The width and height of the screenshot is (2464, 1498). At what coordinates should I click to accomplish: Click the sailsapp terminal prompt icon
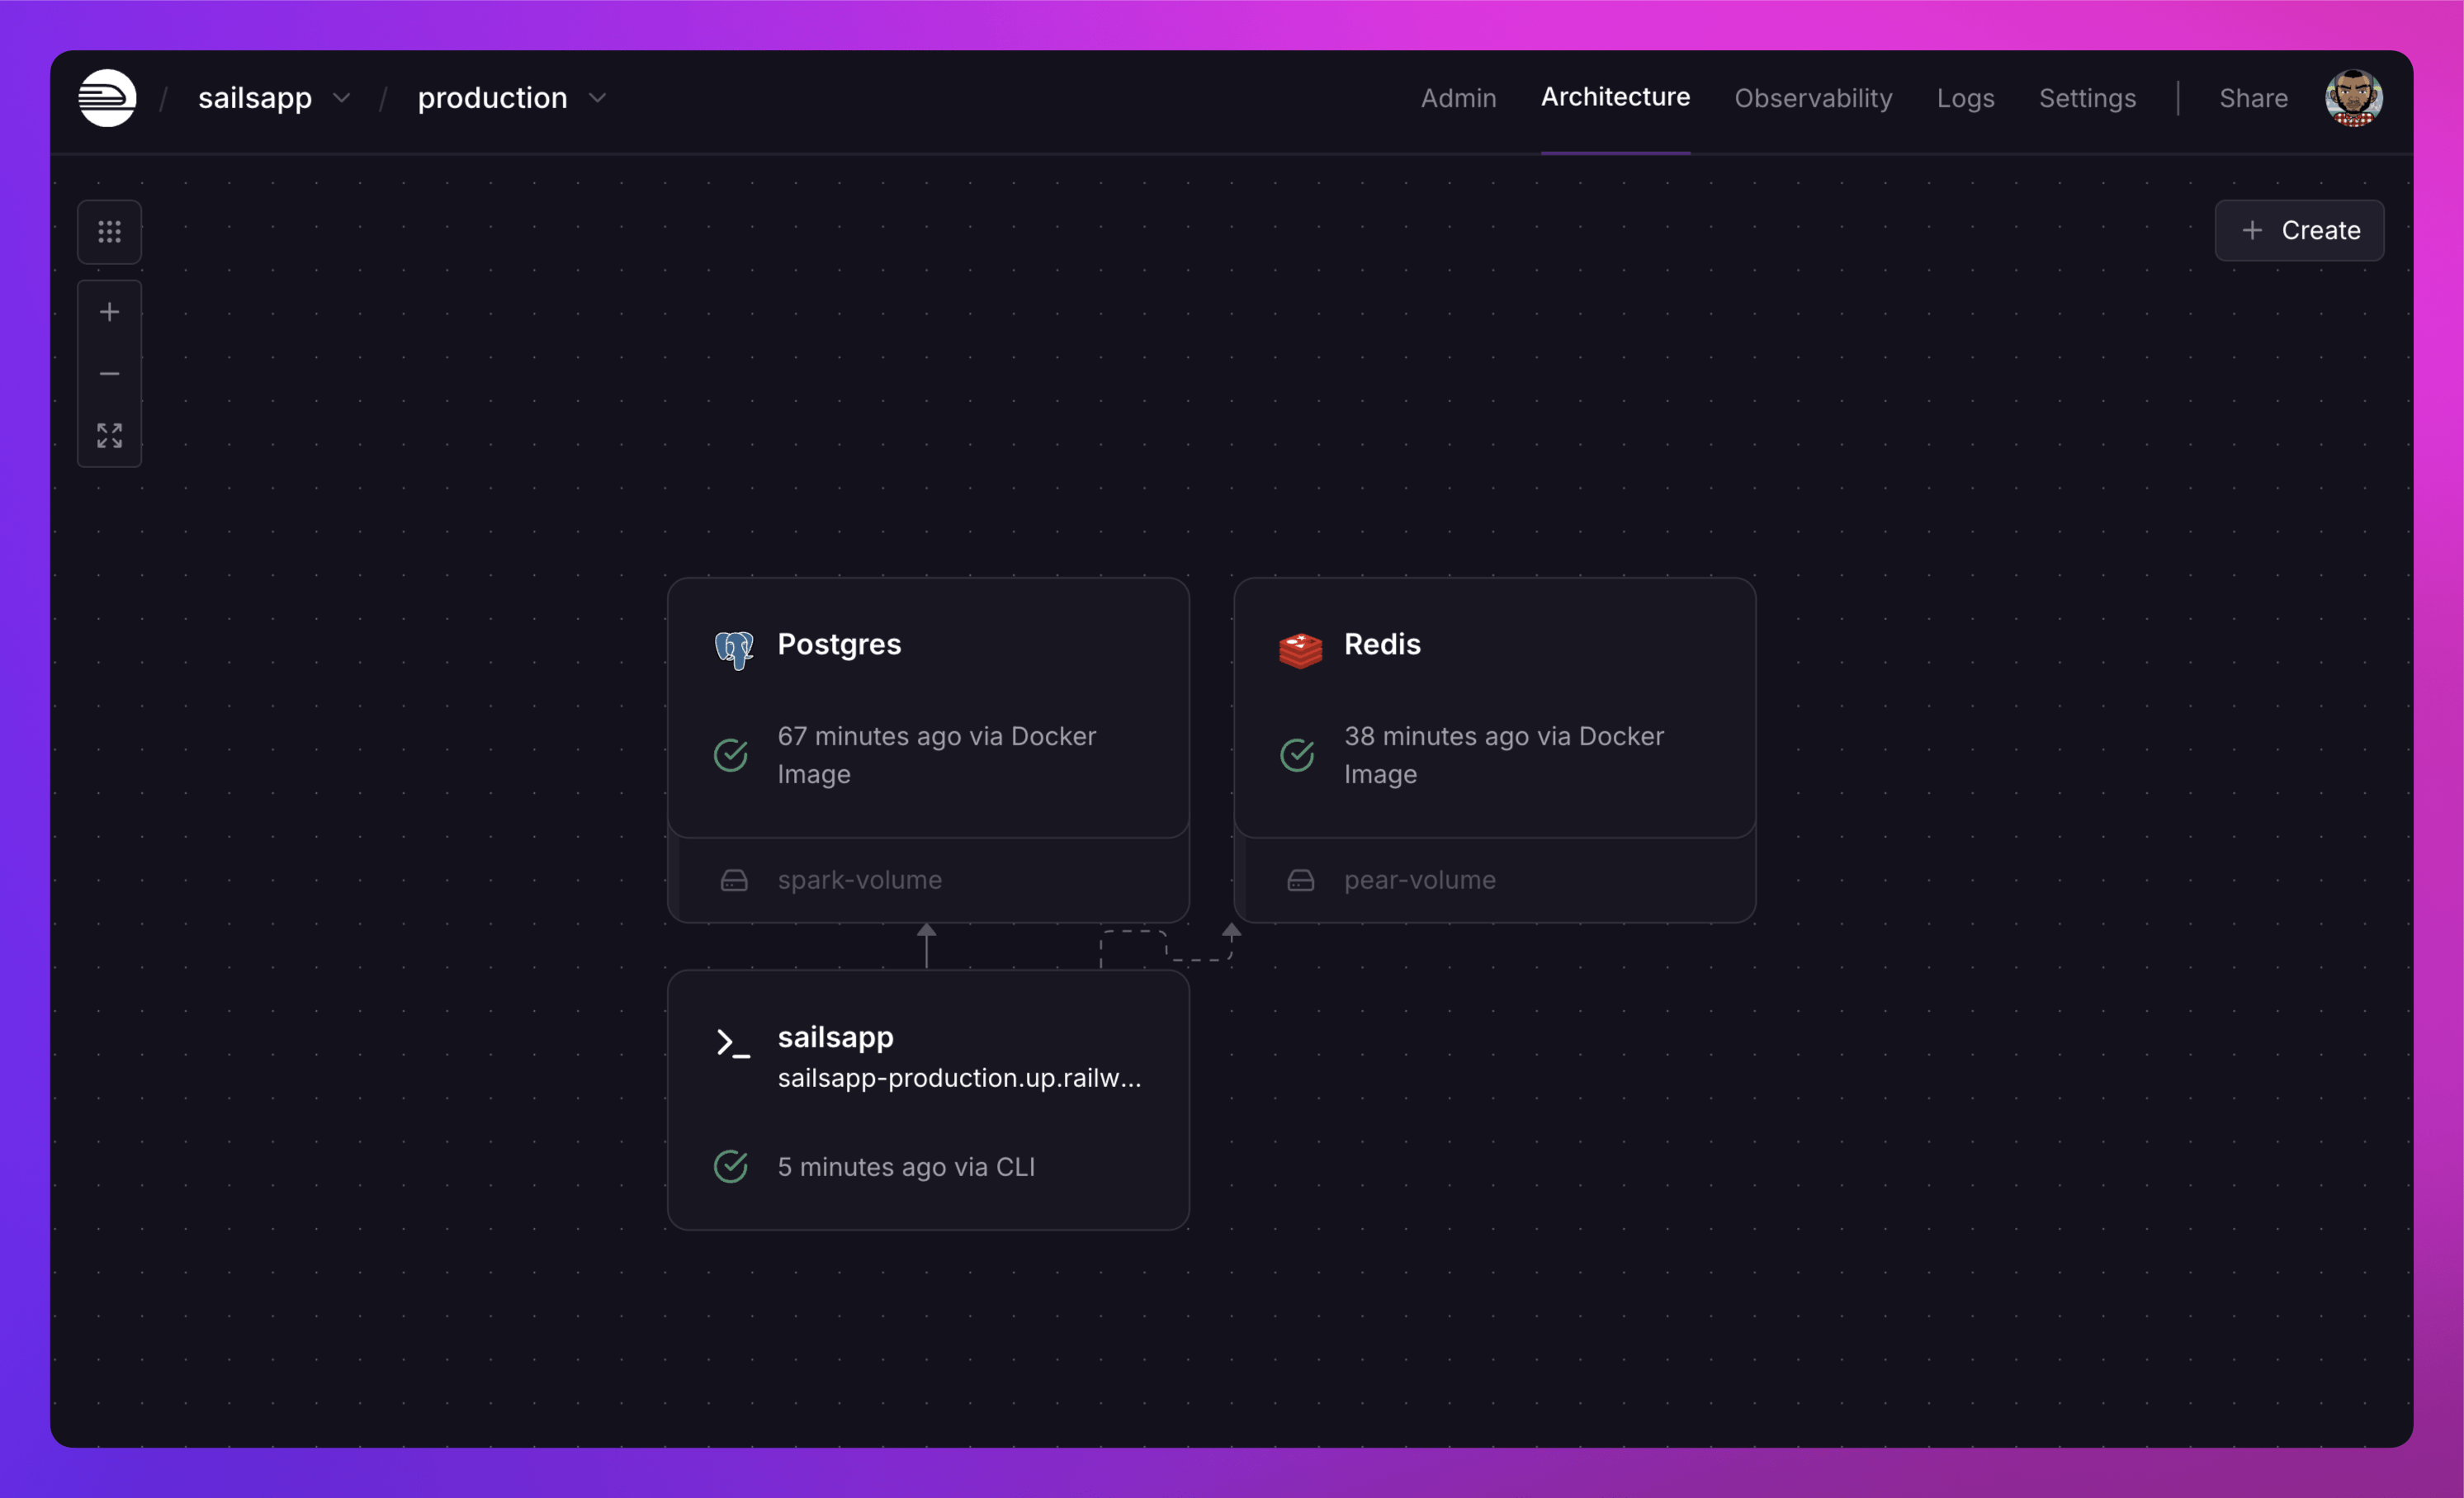click(732, 1043)
